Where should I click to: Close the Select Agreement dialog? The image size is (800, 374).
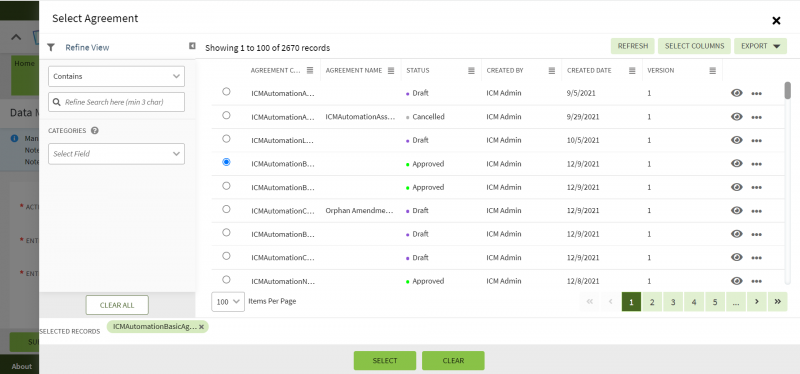(x=776, y=20)
